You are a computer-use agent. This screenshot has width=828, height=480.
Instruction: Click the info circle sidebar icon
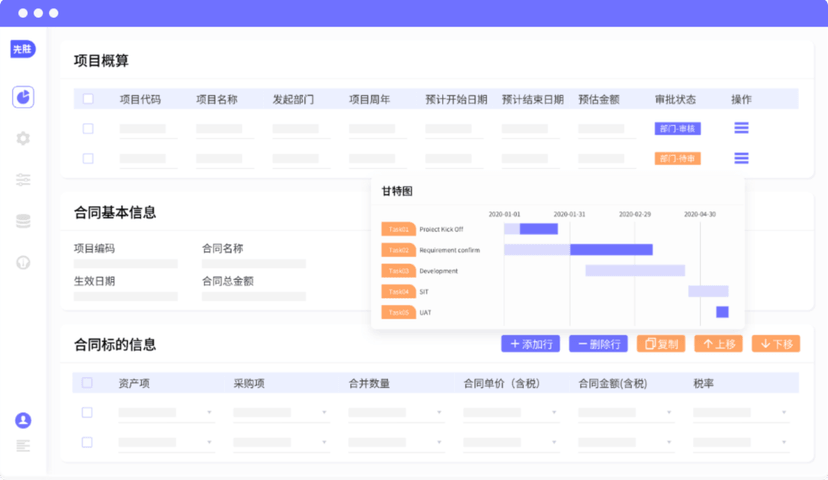23,262
